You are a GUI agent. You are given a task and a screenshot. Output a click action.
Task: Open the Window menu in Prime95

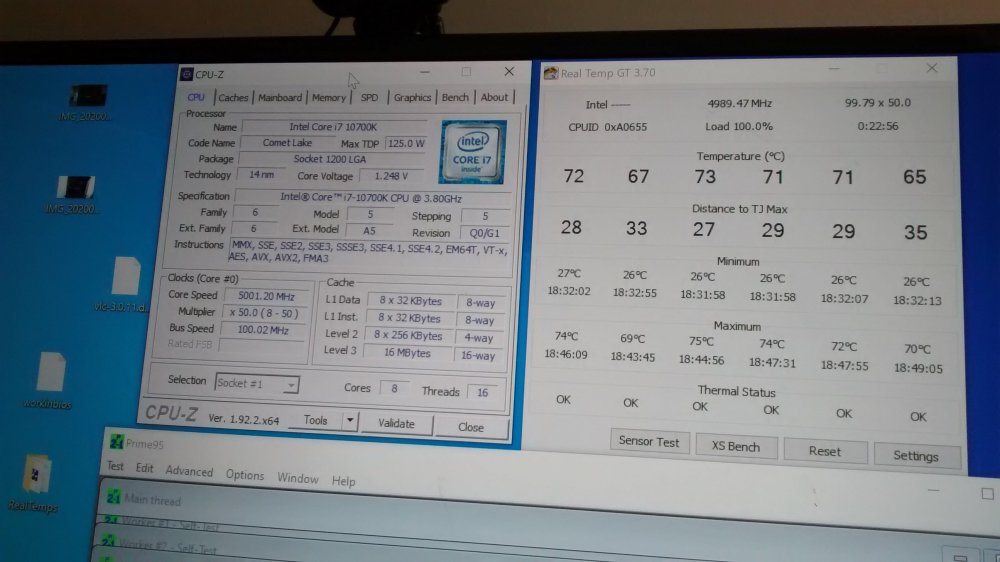click(x=297, y=478)
